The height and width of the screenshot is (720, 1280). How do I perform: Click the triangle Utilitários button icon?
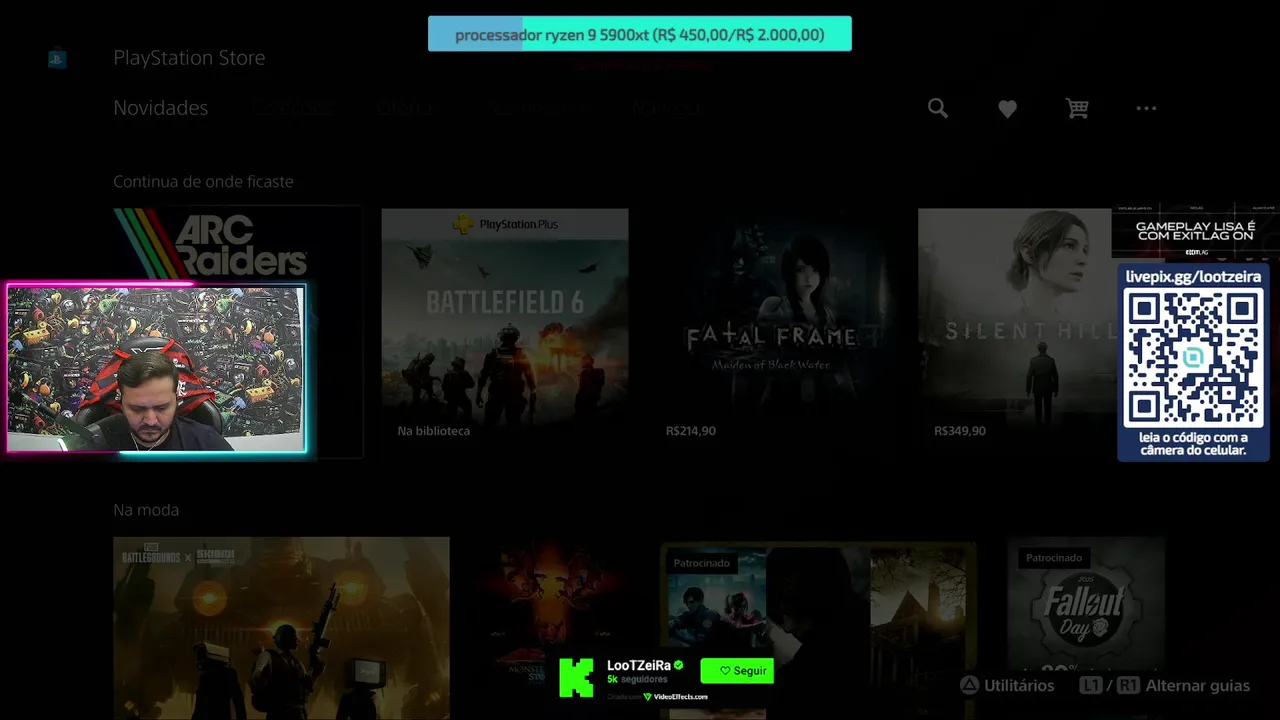[969, 686]
